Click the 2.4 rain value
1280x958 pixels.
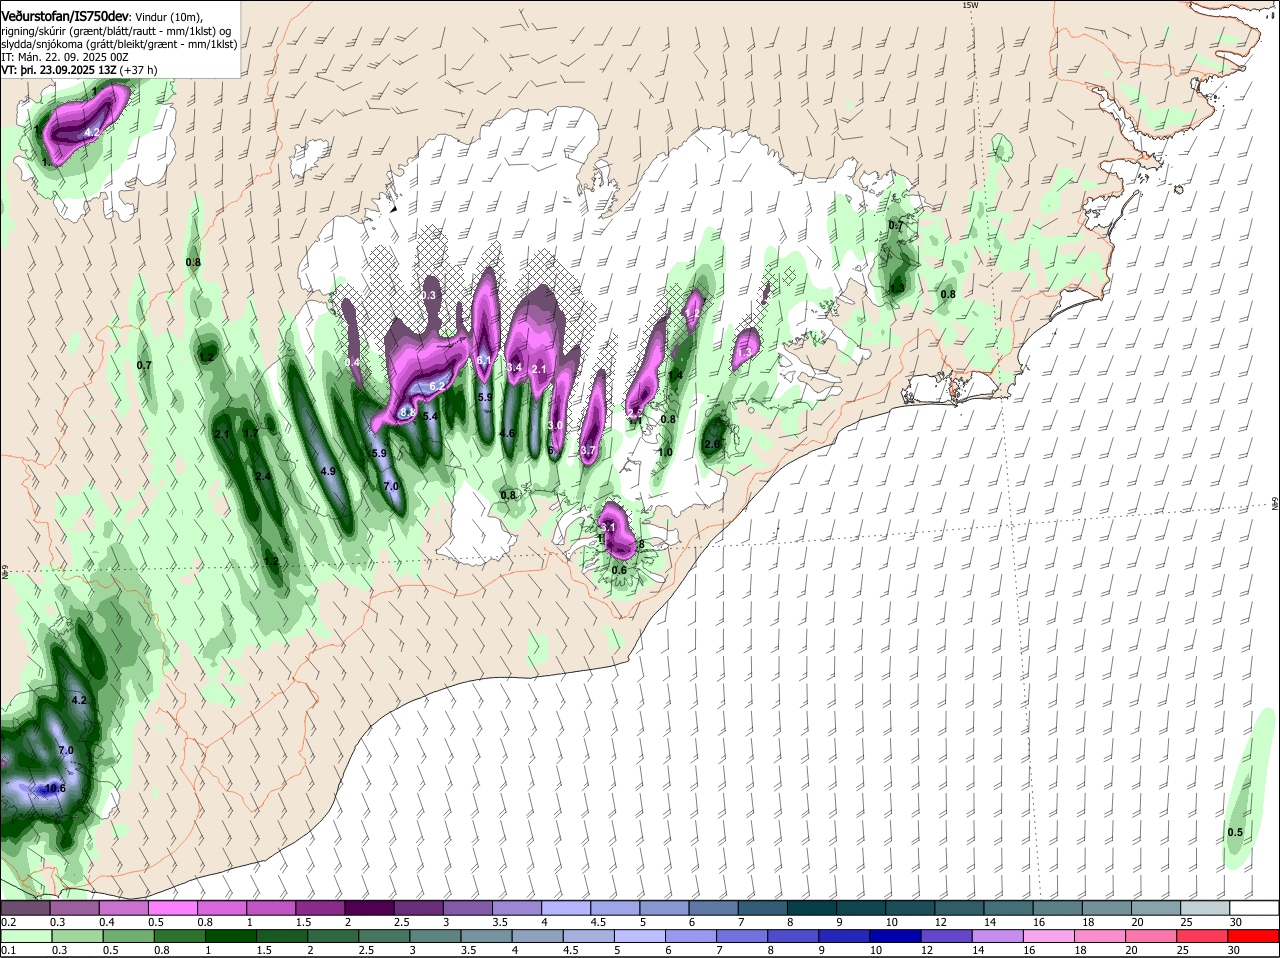[x=263, y=477]
